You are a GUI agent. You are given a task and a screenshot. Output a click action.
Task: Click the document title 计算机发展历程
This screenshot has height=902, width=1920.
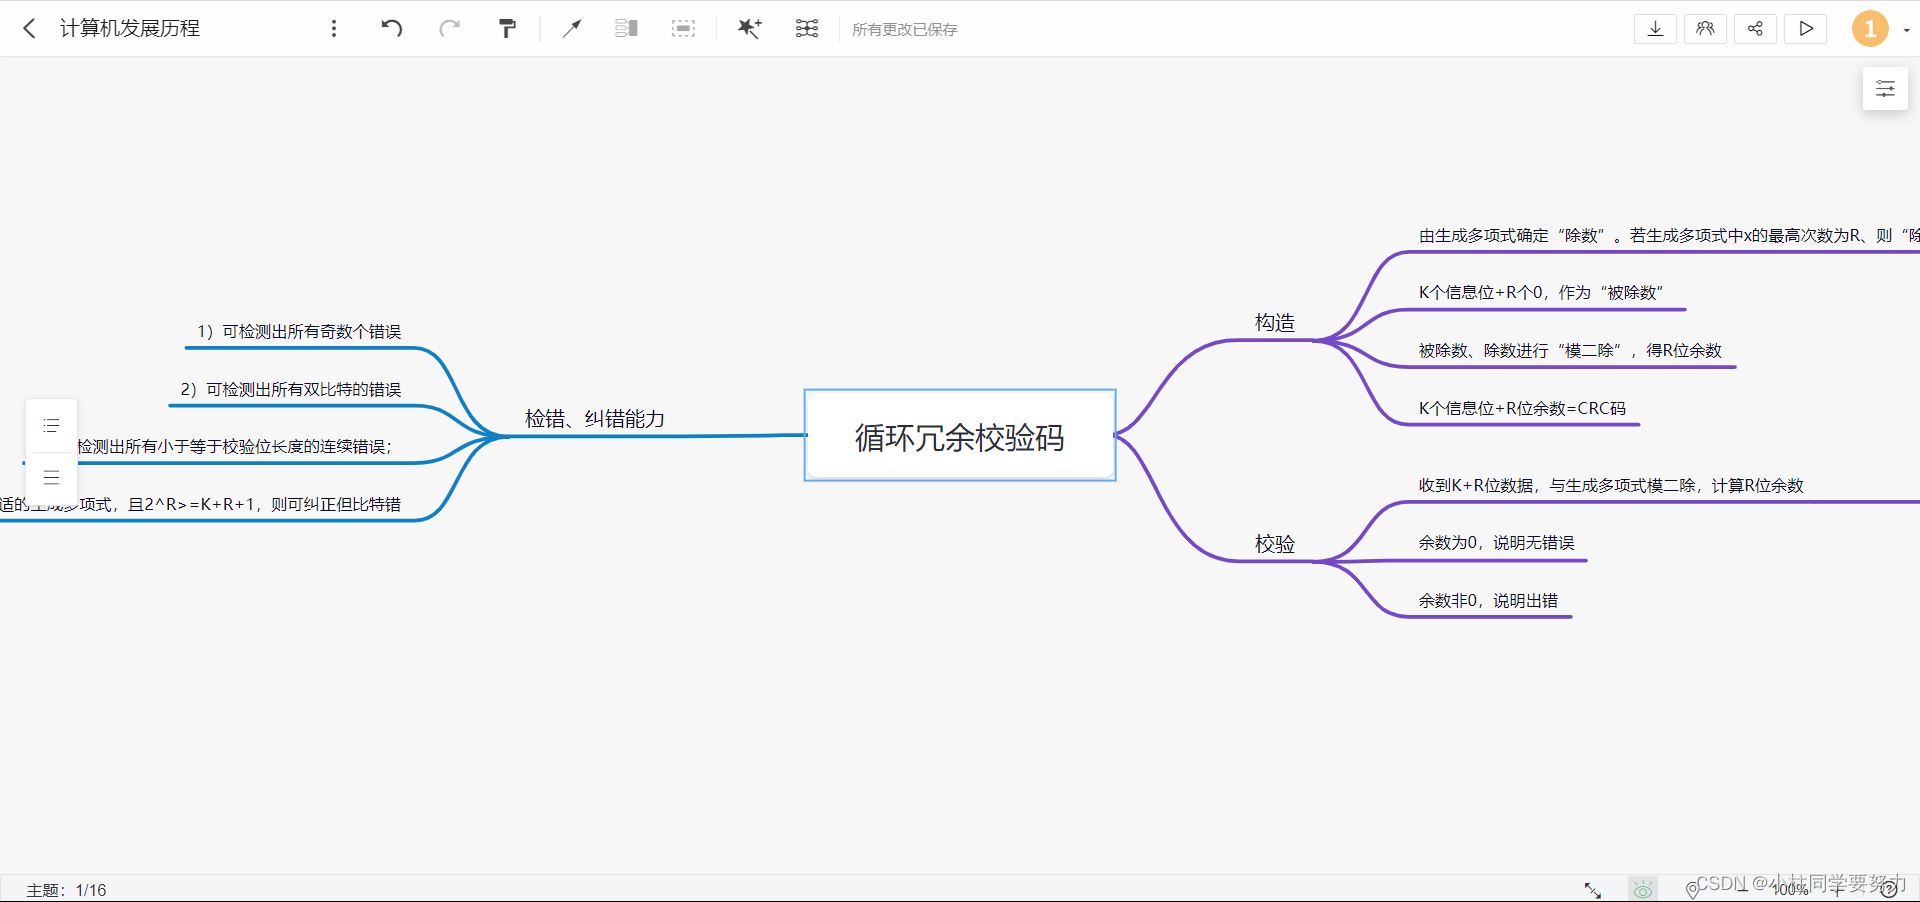[130, 28]
